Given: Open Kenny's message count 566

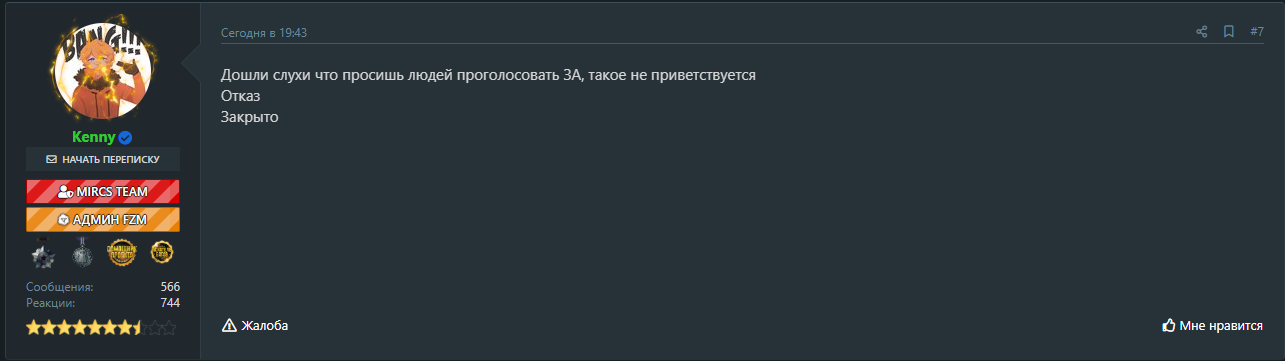Looking at the screenshot, I should tap(170, 287).
